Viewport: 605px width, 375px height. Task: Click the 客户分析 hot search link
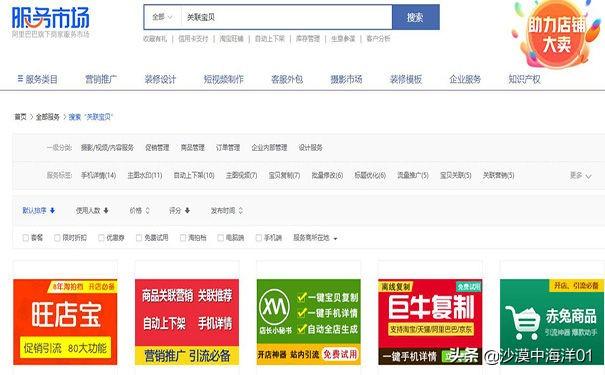(x=378, y=39)
